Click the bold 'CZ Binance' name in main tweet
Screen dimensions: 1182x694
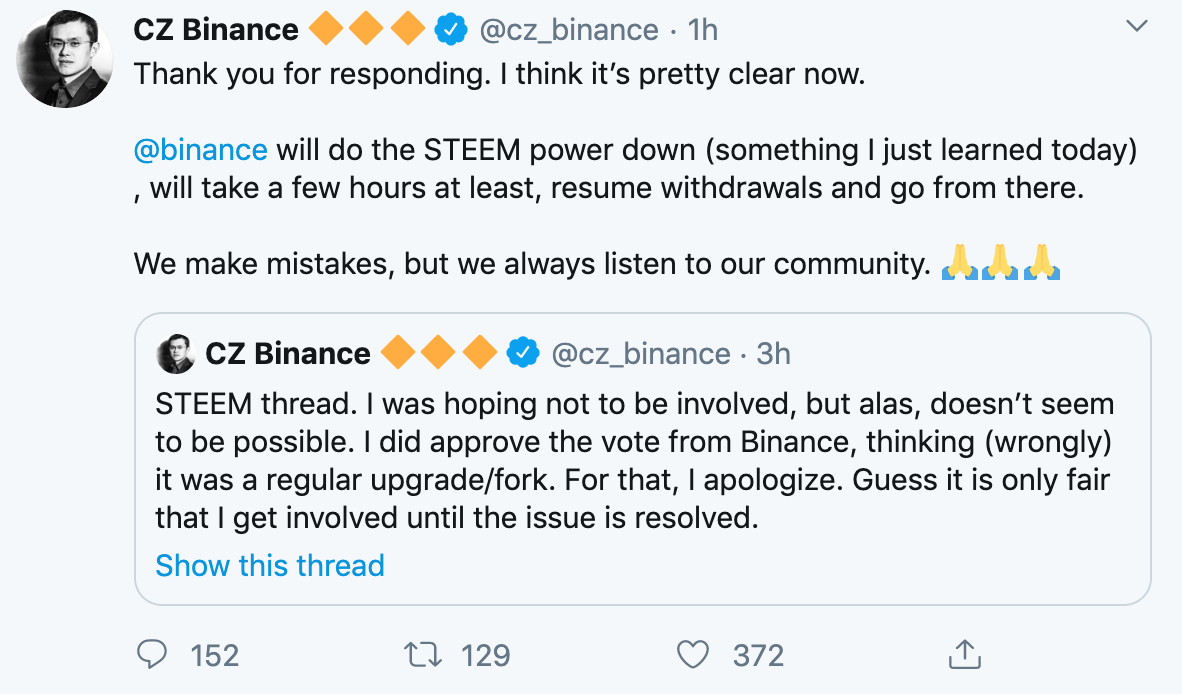tap(216, 31)
